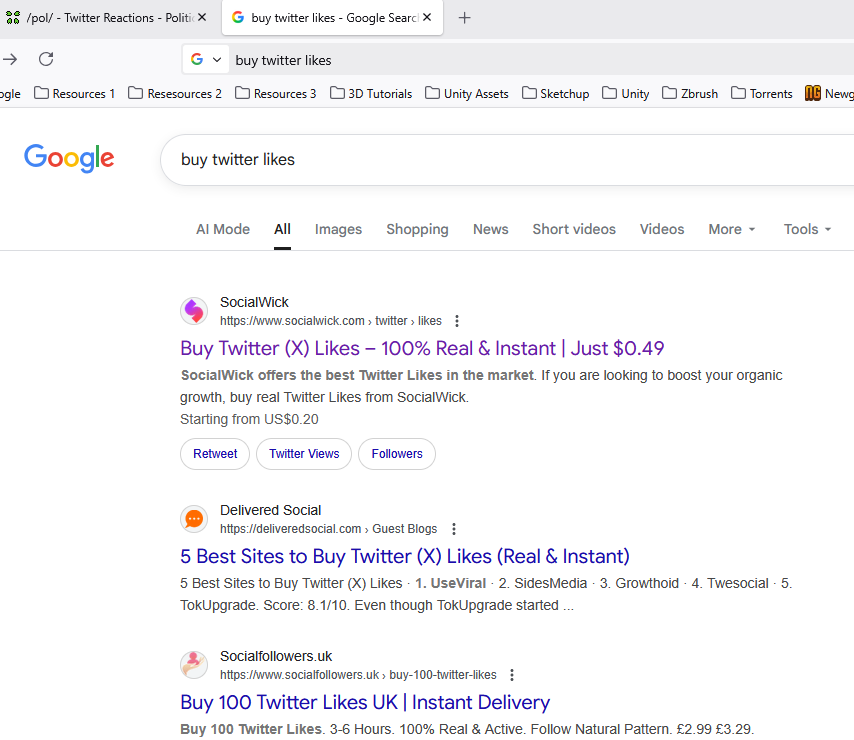854x740 pixels.
Task: Open Buy Twitter (X) Likes SocialWick link
Action: point(422,348)
